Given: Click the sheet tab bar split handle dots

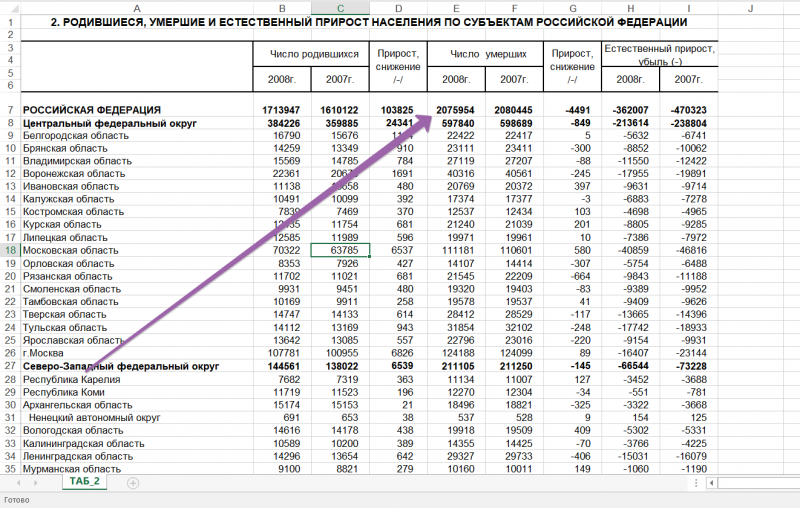Looking at the screenshot, I should tap(696, 482).
